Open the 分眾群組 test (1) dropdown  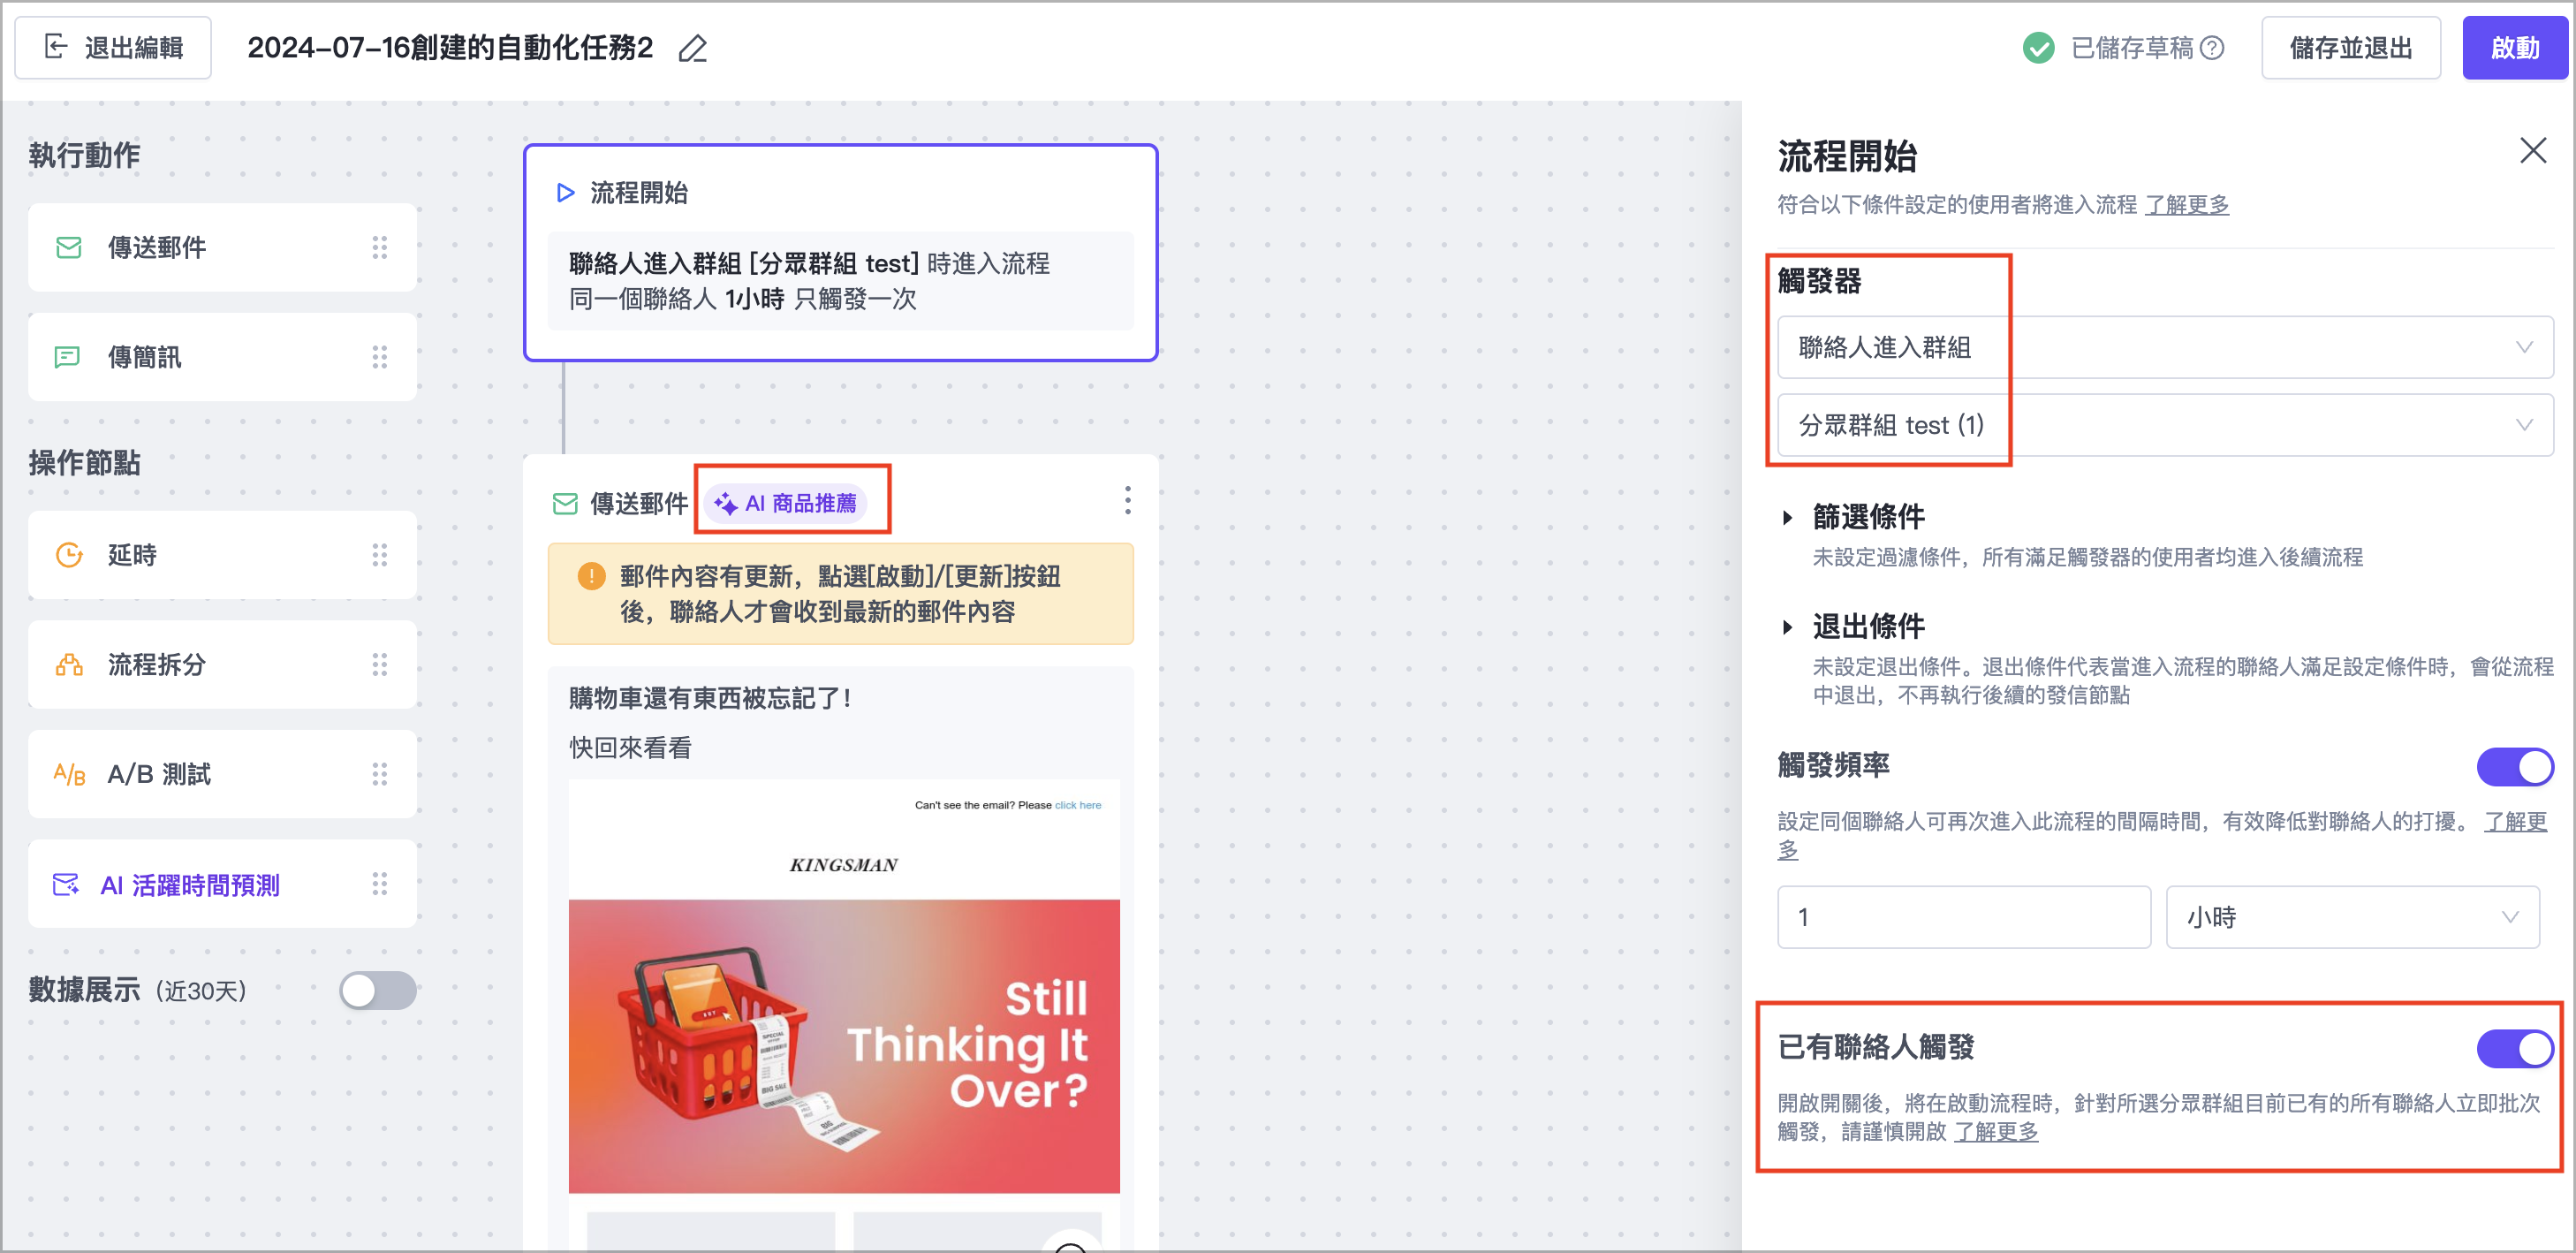[x=2164, y=425]
